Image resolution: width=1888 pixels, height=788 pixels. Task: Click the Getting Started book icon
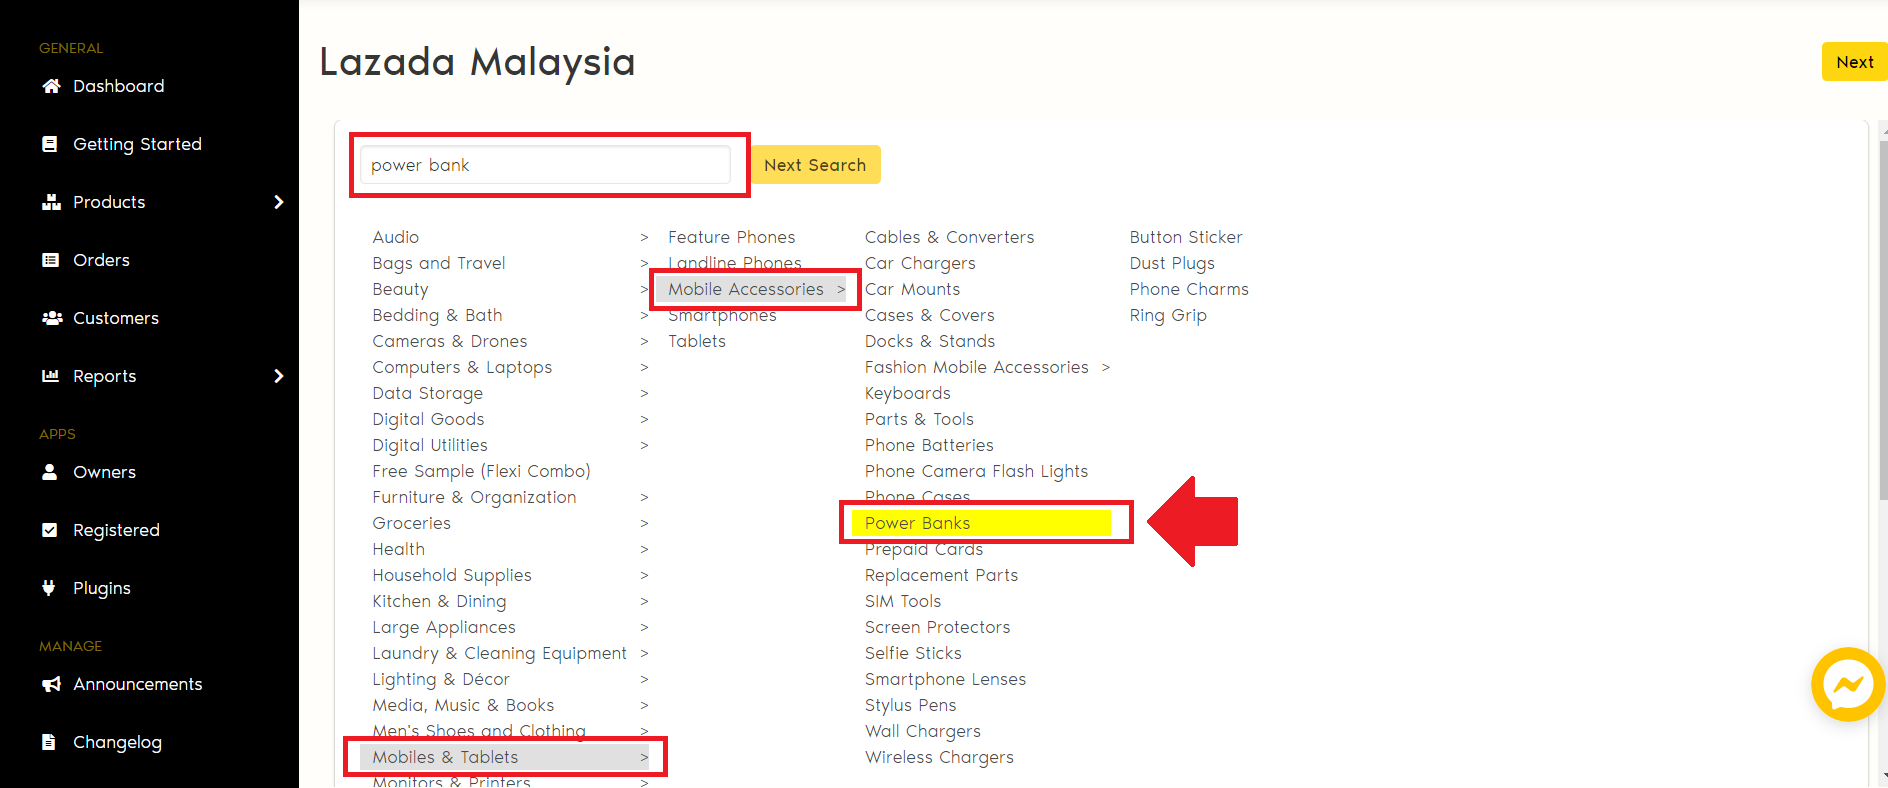click(x=50, y=144)
